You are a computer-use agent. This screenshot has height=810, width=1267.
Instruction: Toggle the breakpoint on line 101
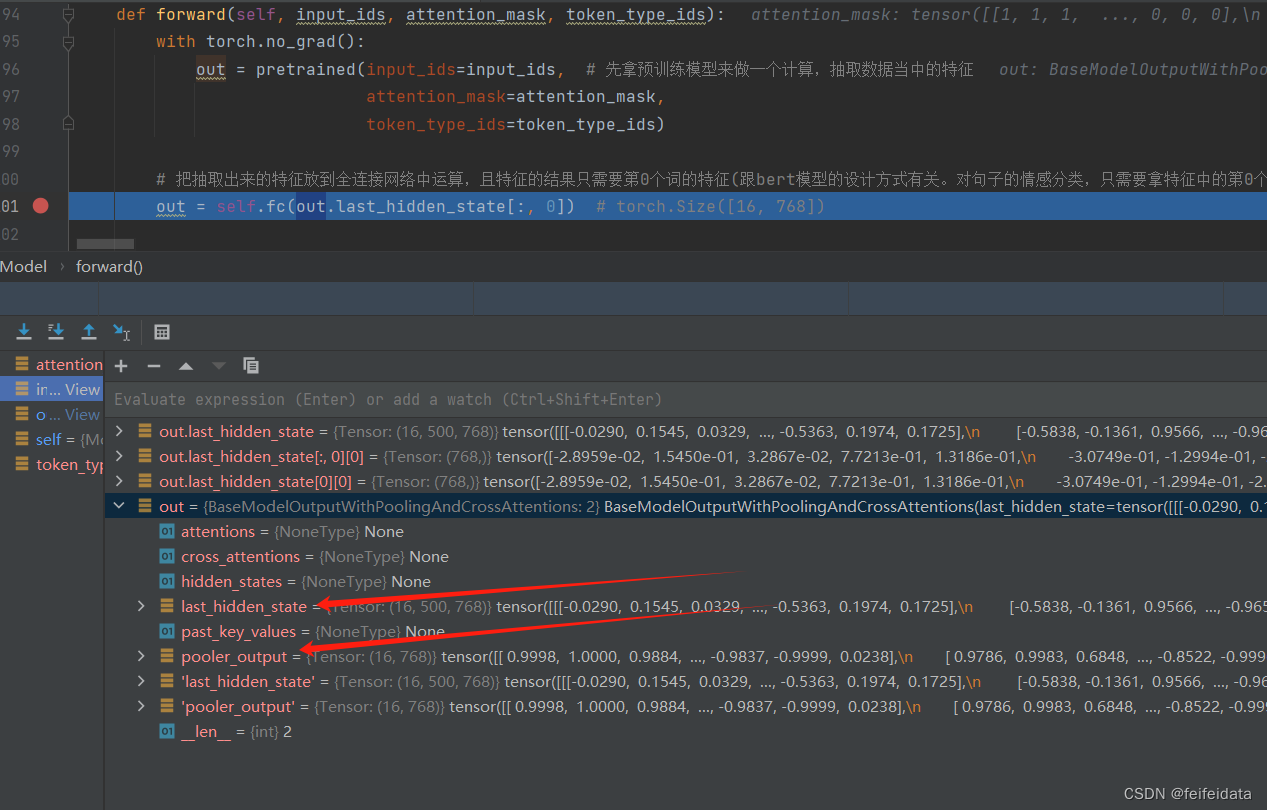coord(40,206)
